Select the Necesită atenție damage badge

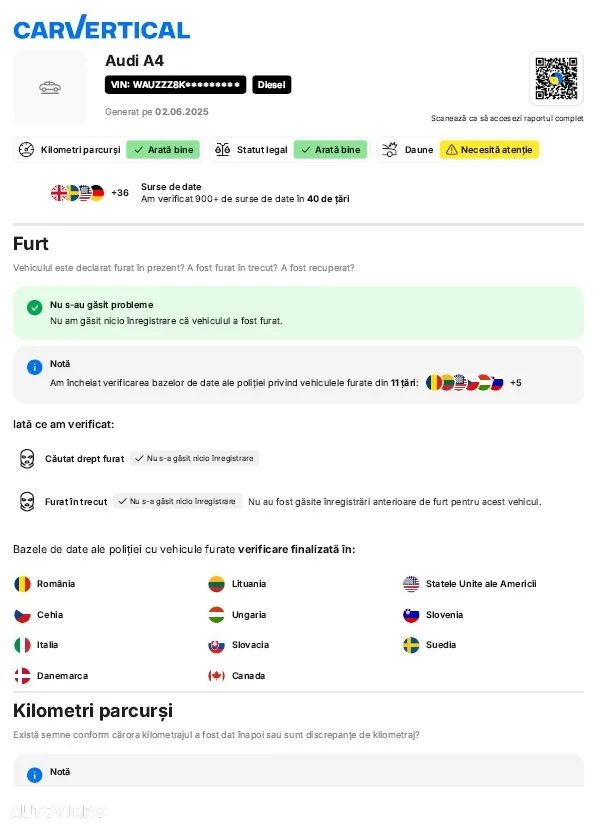pyautogui.click(x=489, y=150)
